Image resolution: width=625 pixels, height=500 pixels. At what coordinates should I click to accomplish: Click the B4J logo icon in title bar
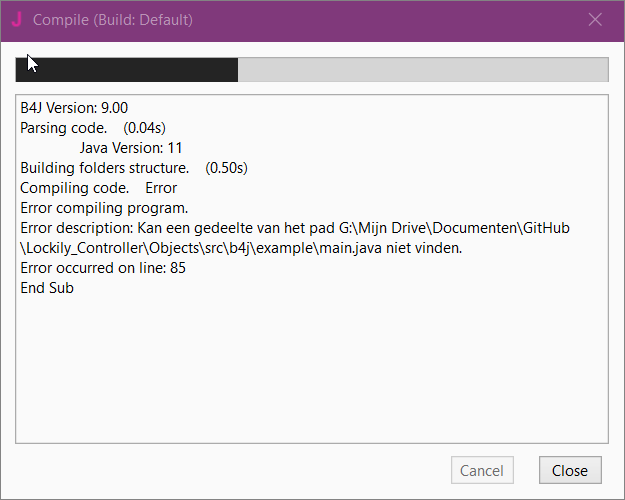coord(17,20)
